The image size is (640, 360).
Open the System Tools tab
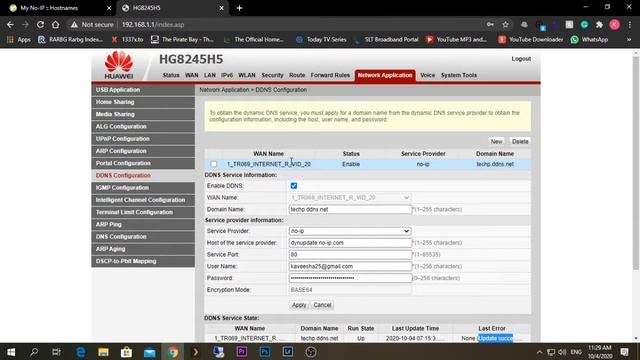[459, 75]
